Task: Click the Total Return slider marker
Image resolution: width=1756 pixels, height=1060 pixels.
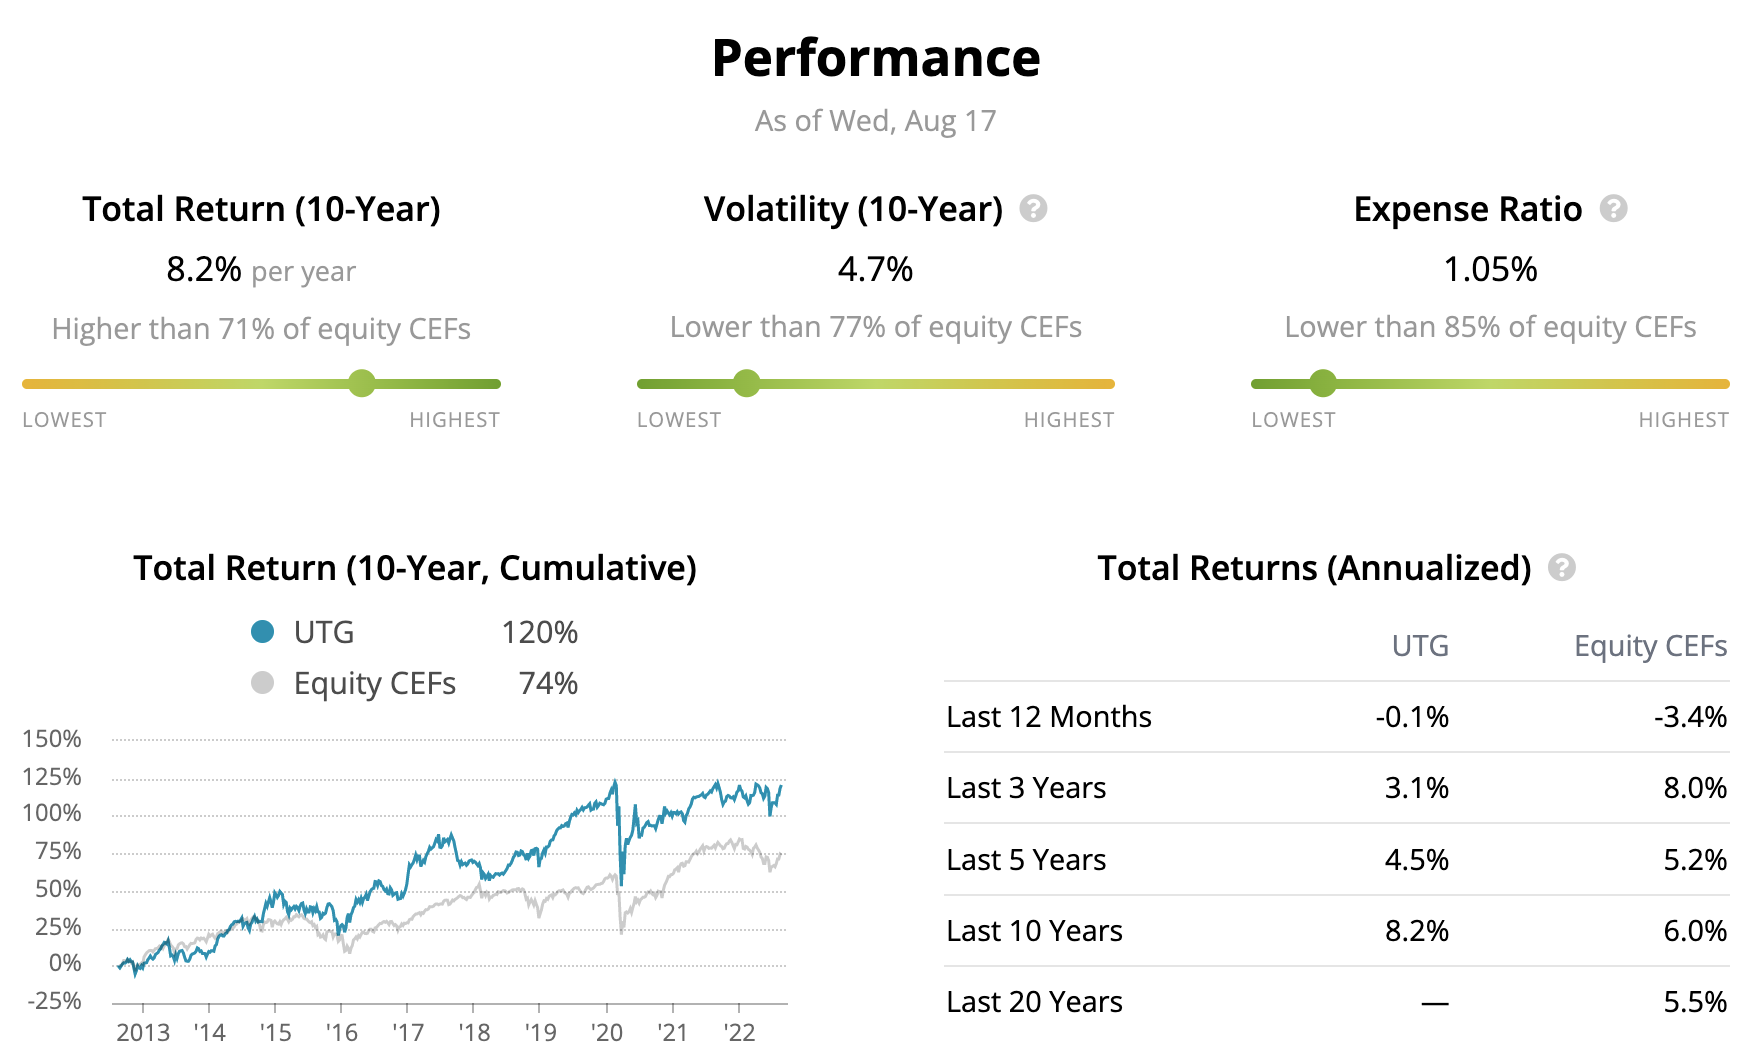Action: (362, 383)
